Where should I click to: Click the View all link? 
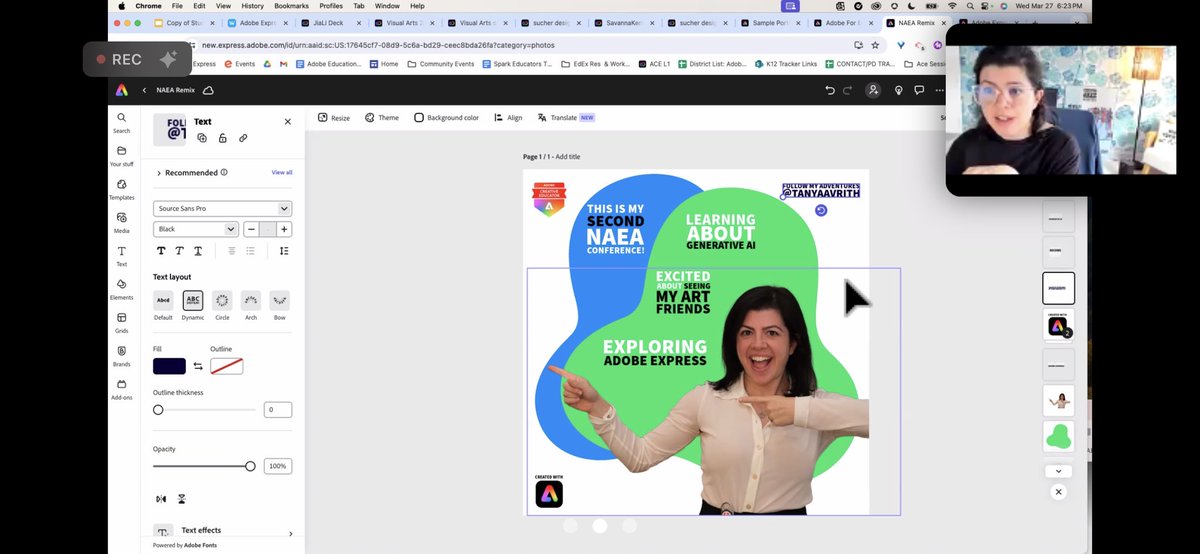[x=282, y=172]
